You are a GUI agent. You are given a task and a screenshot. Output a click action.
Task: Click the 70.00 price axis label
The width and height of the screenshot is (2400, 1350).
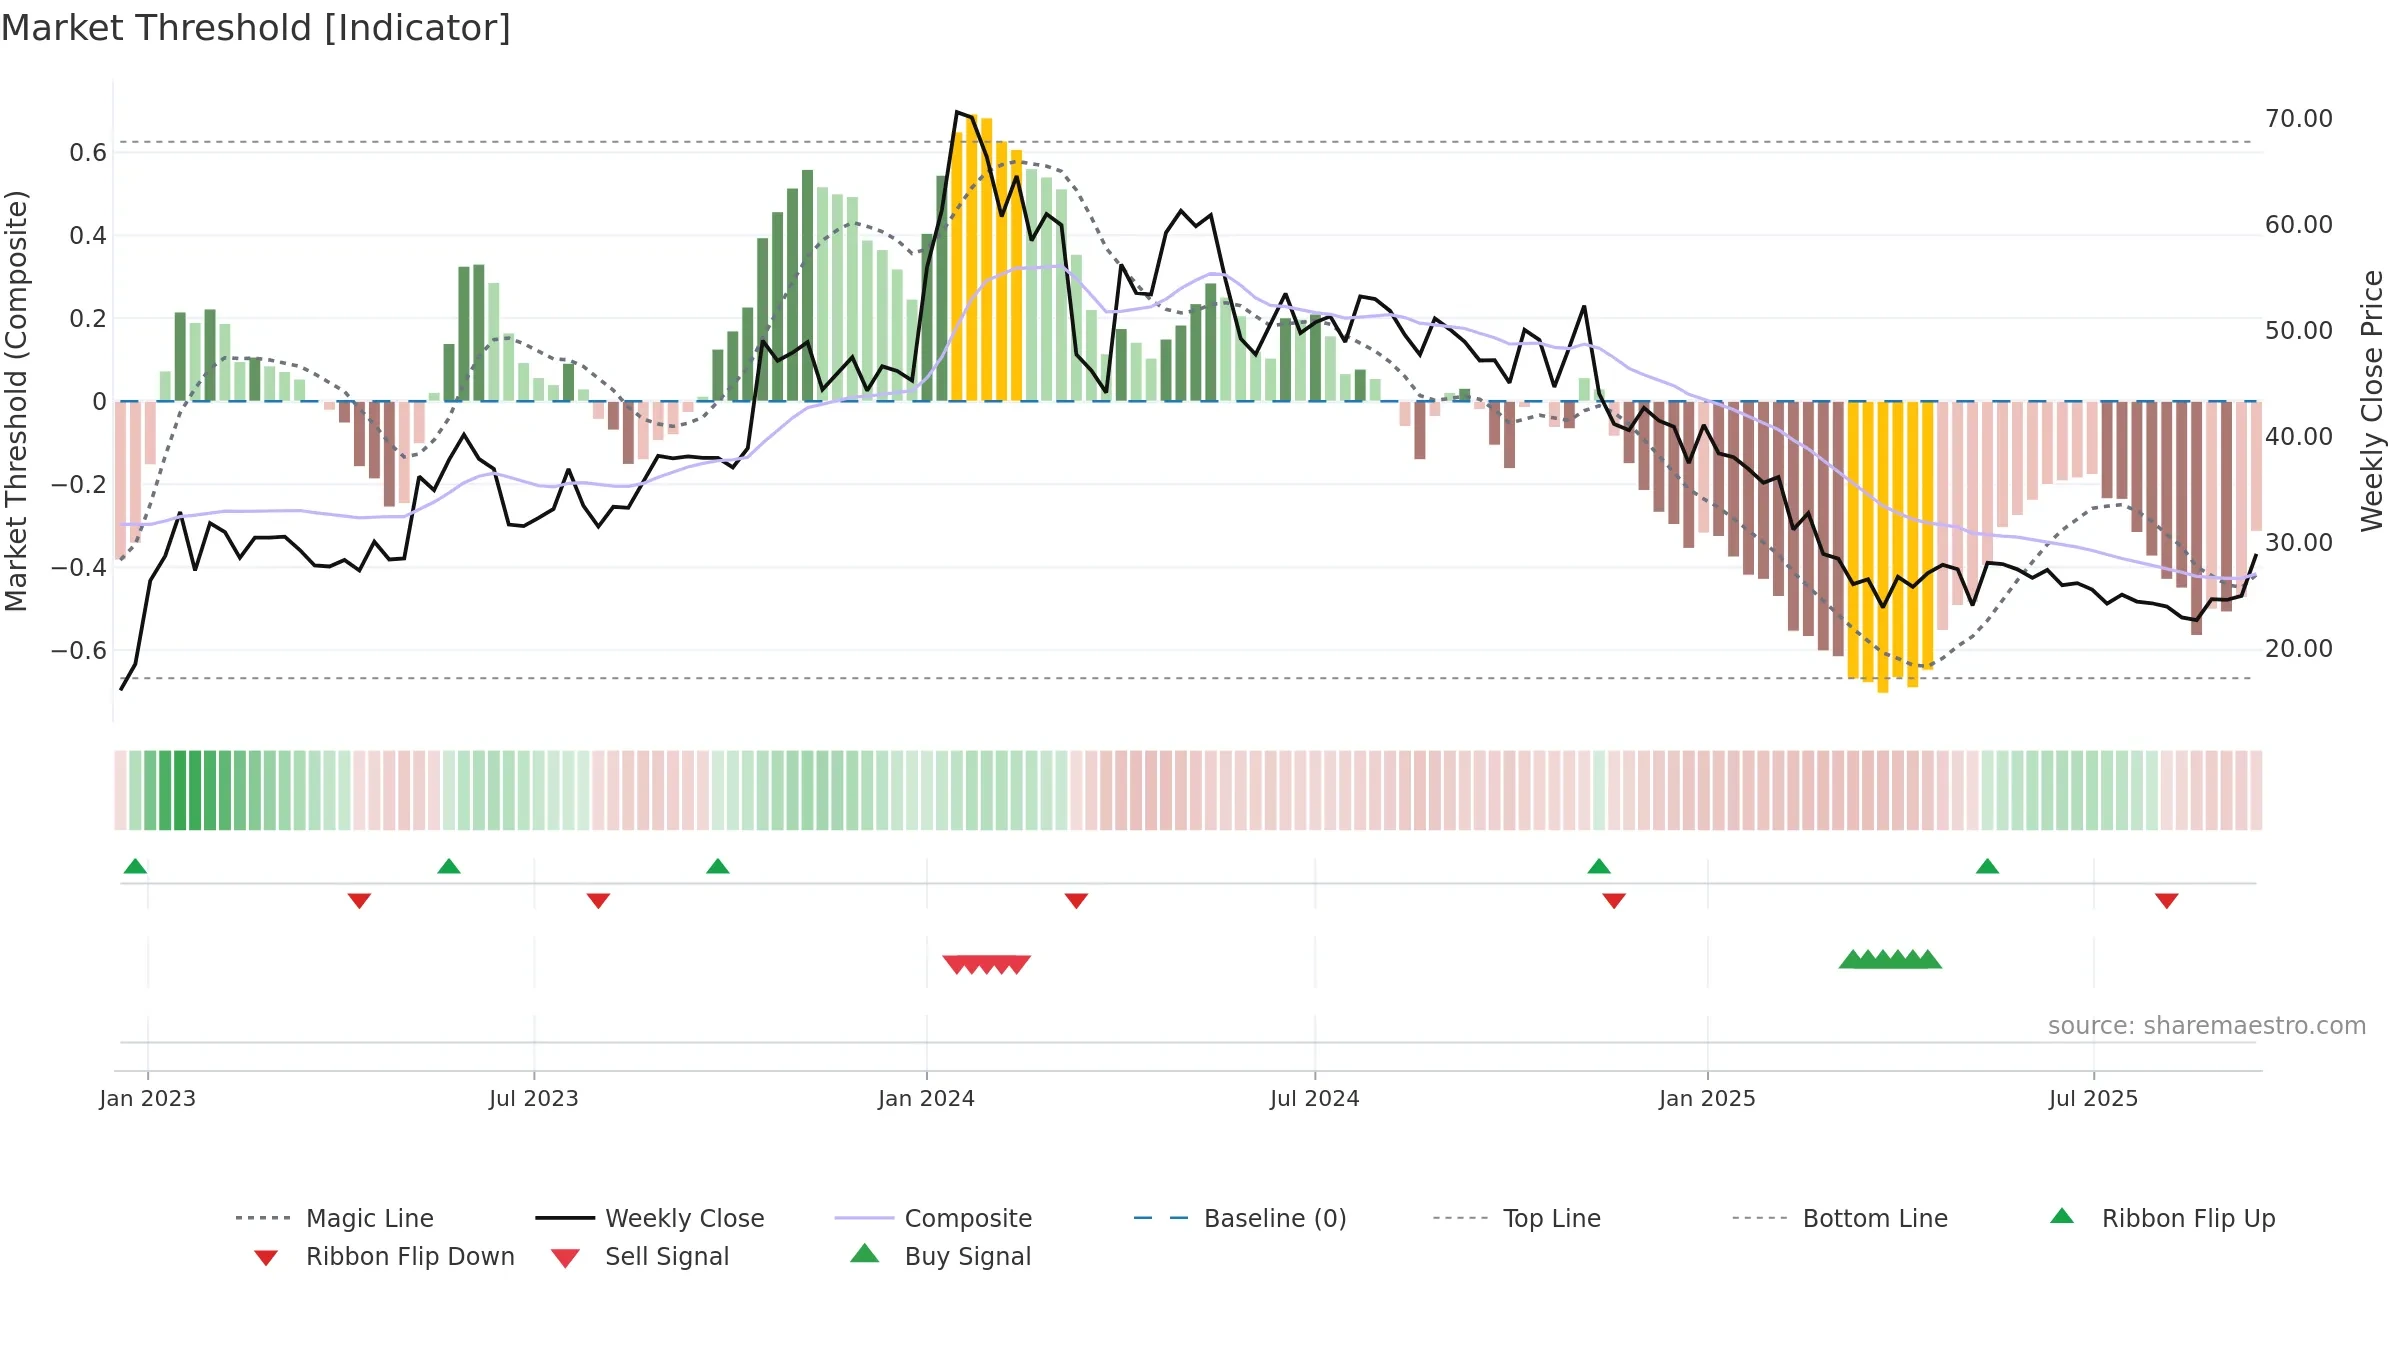point(2299,119)
